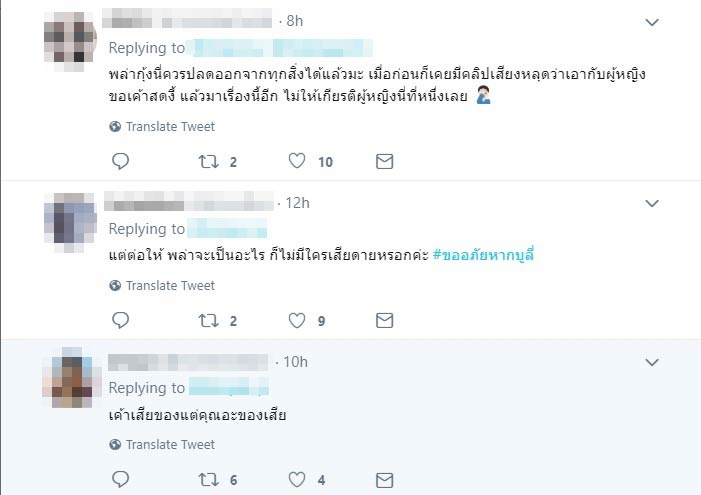Viewport: 701px width, 495px height.
Task: Reply to the 12h tweet
Action: 120,320
